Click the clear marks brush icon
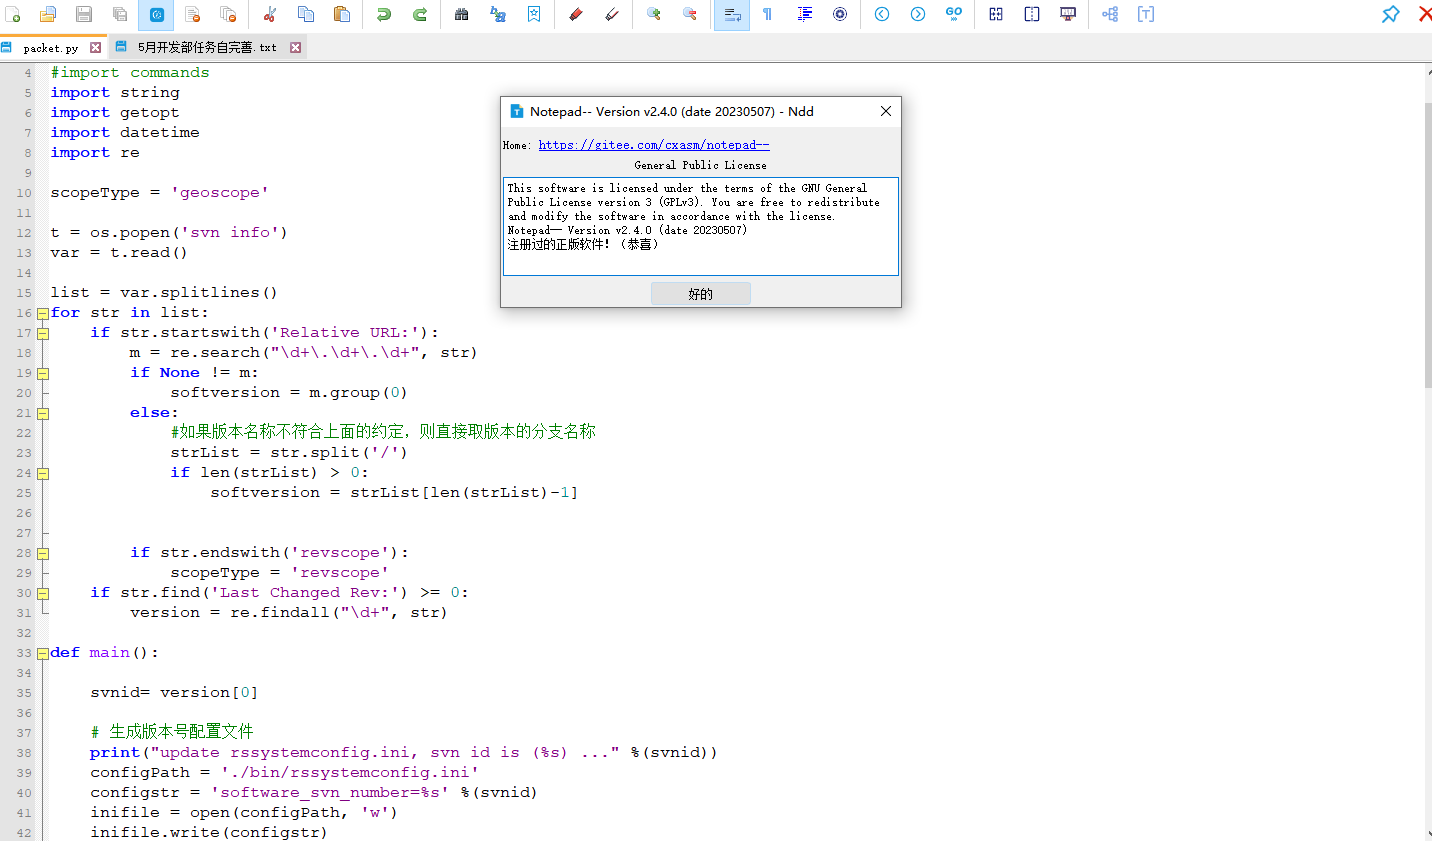 tap(612, 14)
